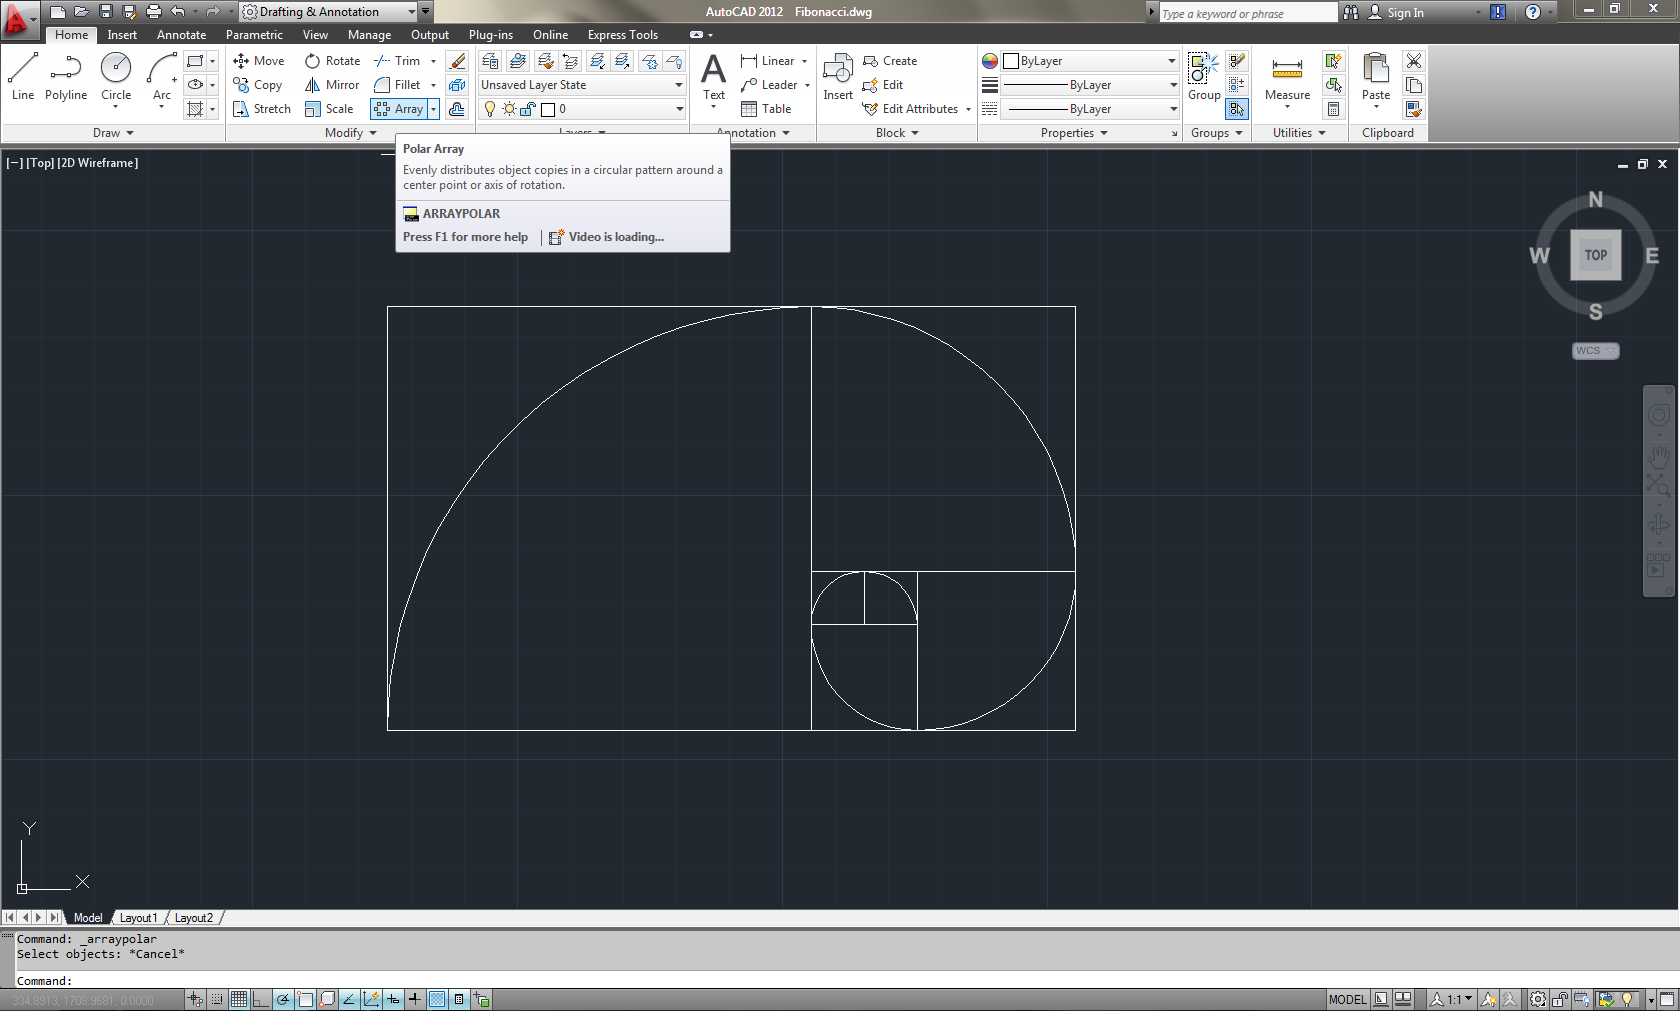The height and width of the screenshot is (1011, 1680).
Task: Toggle Snap Mode in status bar
Action: pos(217,999)
